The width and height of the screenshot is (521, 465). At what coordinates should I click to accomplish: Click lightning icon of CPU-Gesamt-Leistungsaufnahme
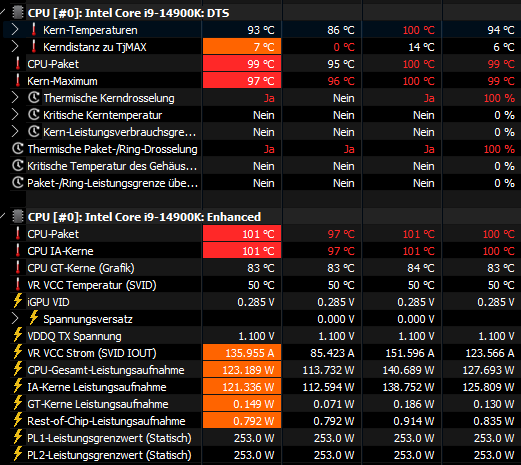click(x=18, y=369)
